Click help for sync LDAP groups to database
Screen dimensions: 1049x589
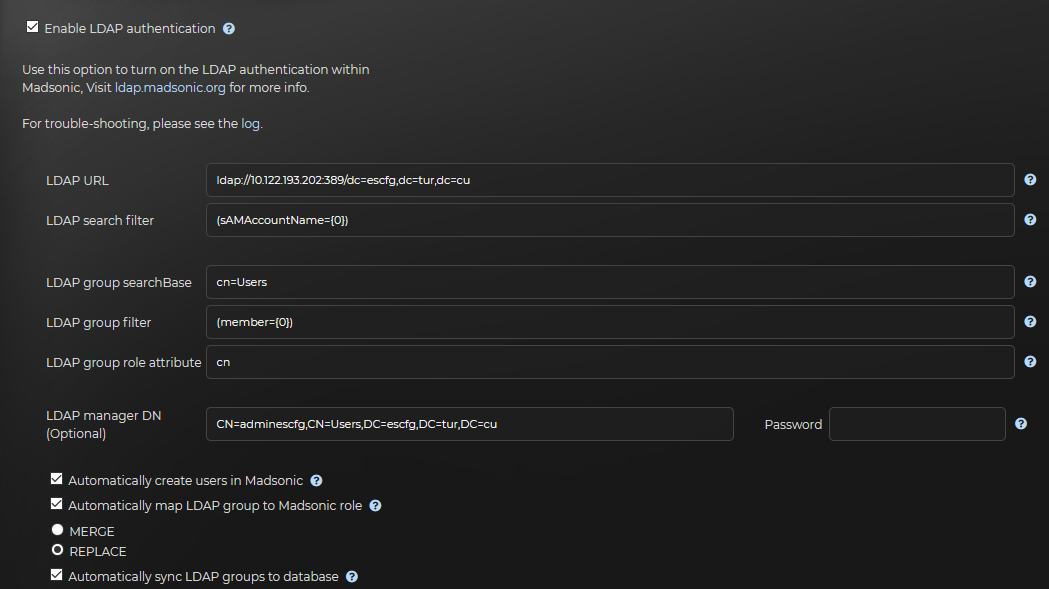click(352, 577)
